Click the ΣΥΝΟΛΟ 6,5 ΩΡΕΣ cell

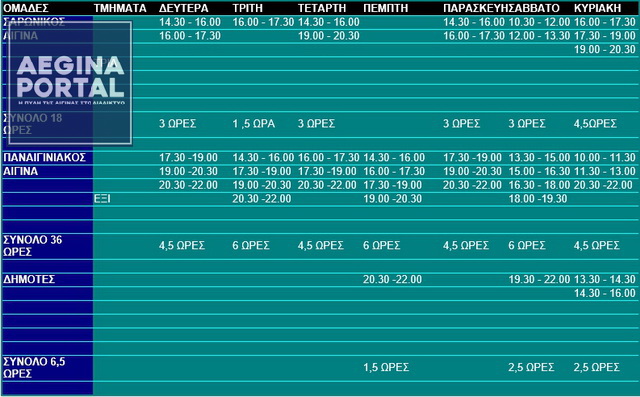34,367
